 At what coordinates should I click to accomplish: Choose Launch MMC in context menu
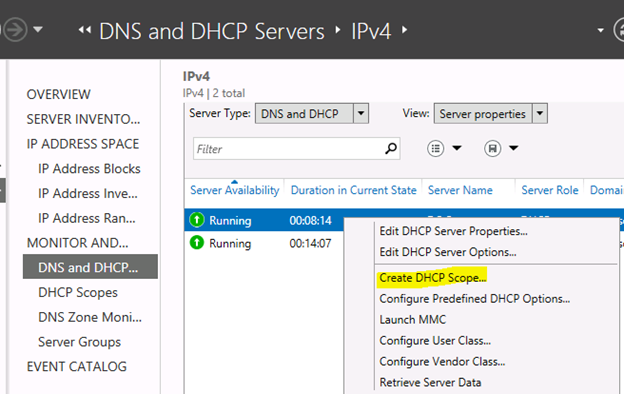(x=413, y=320)
